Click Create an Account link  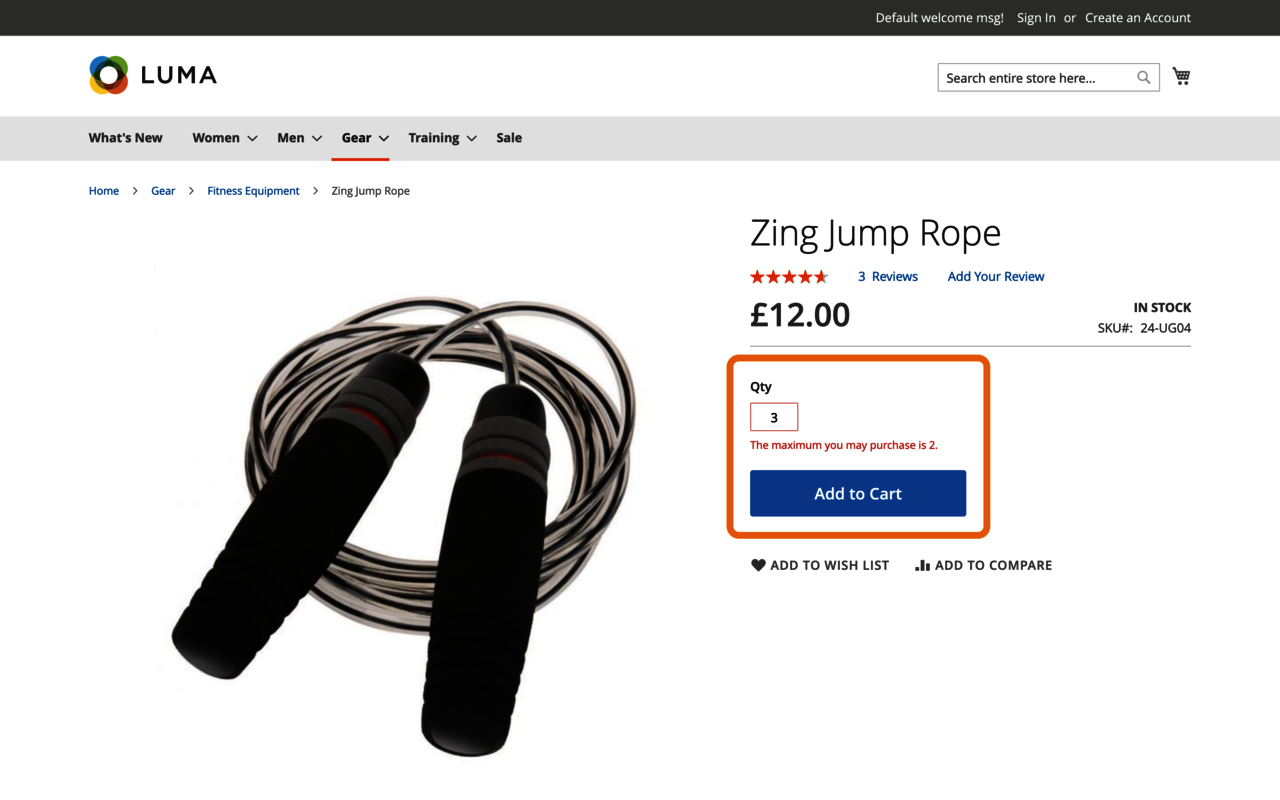[x=1137, y=18]
